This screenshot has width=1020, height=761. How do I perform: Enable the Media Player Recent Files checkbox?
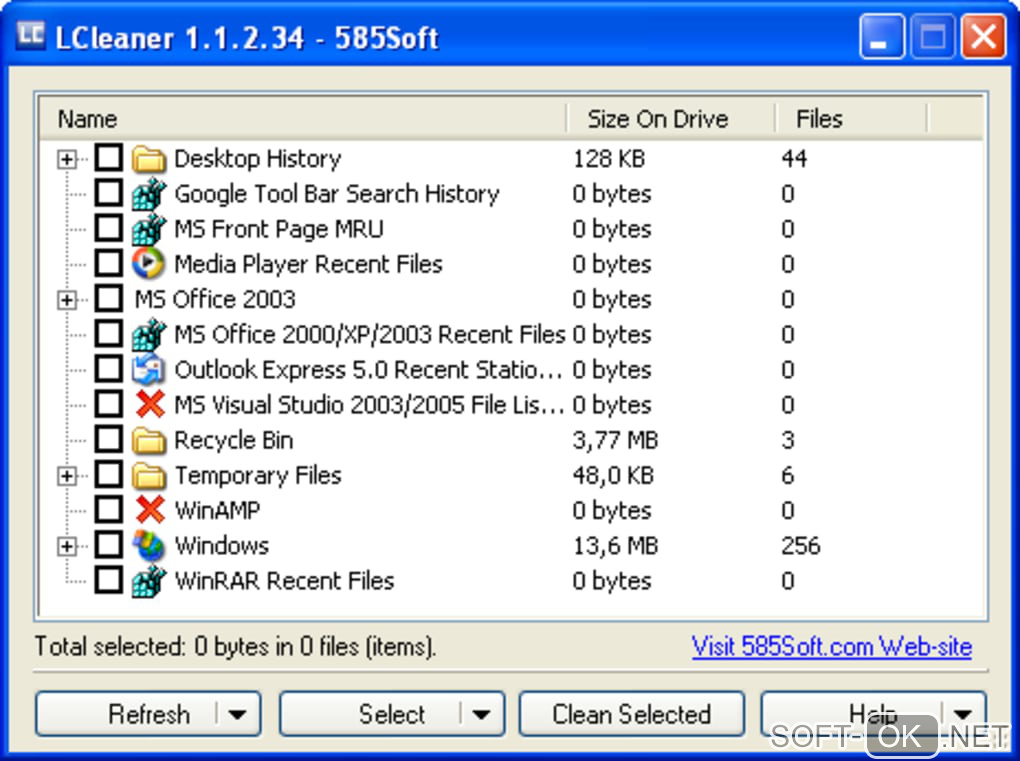pyautogui.click(x=108, y=263)
